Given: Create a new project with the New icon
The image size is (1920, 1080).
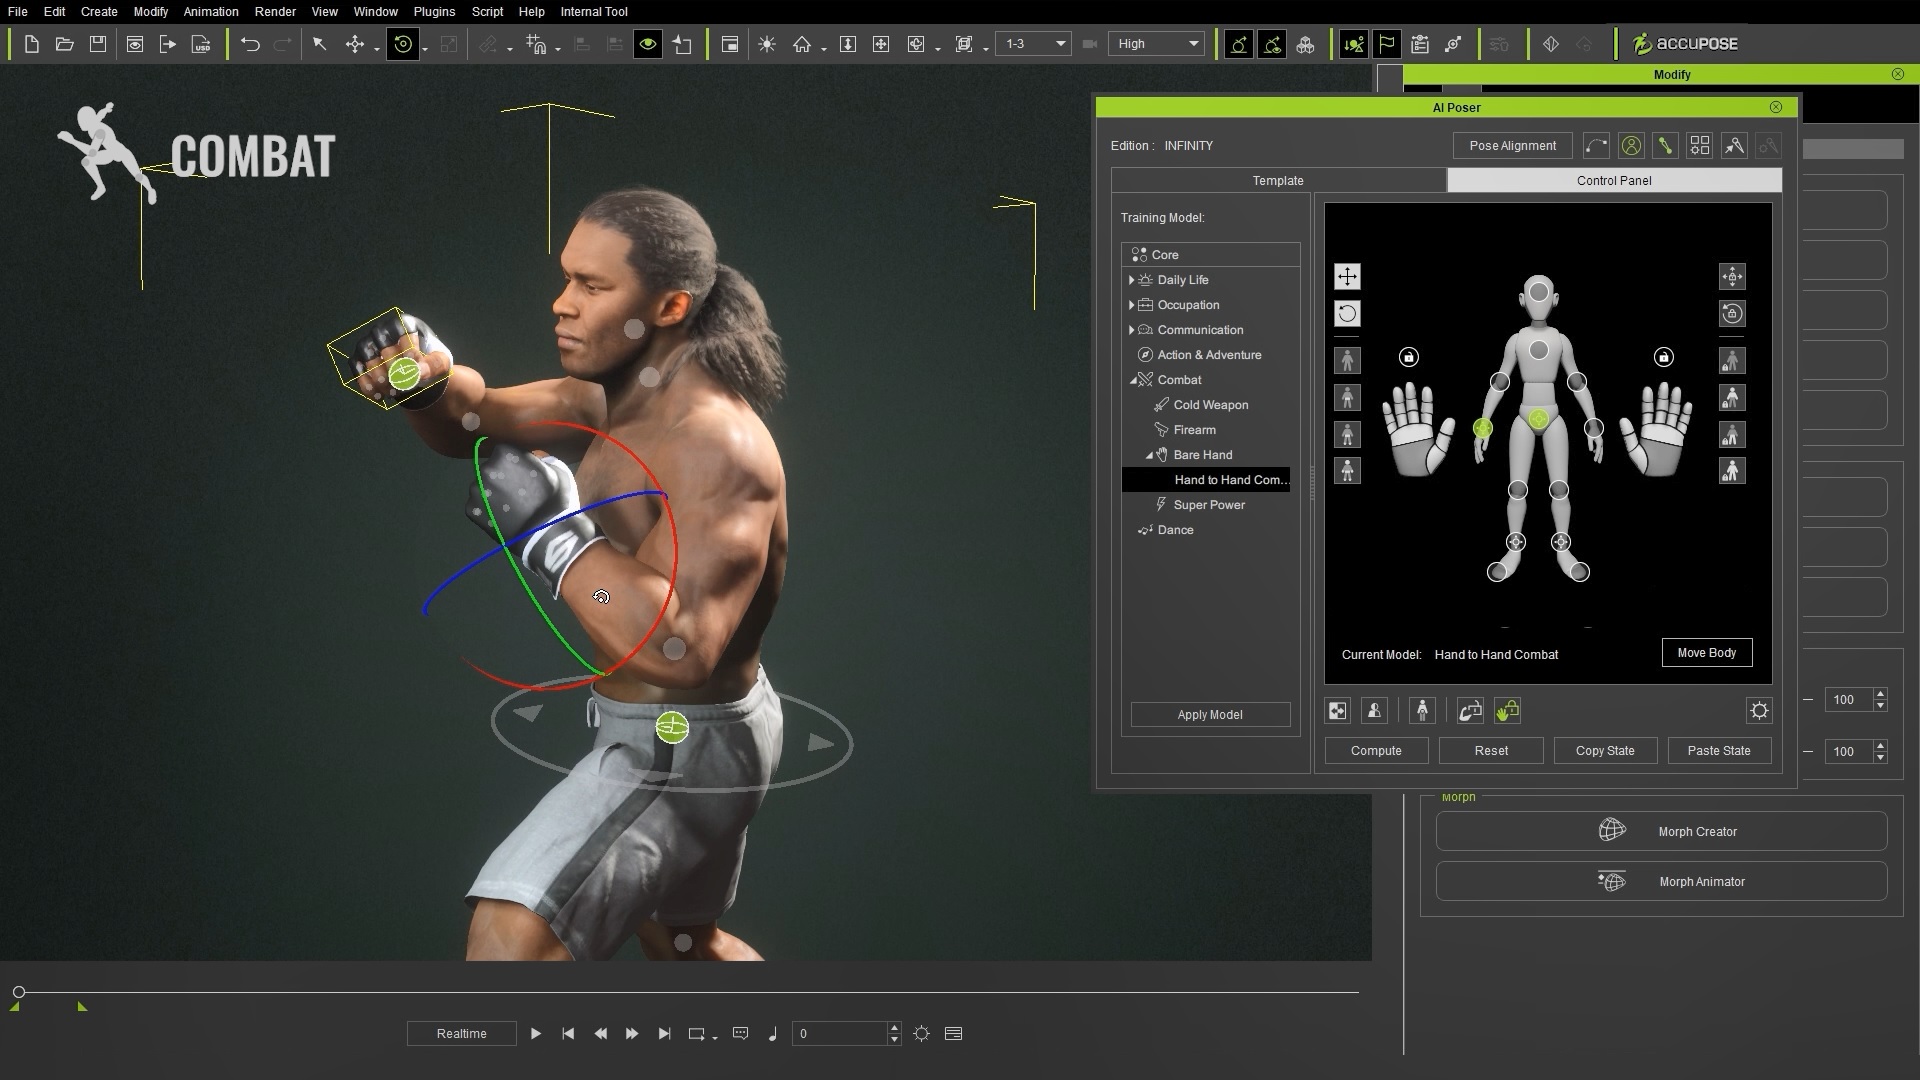Looking at the screenshot, I should 31,44.
